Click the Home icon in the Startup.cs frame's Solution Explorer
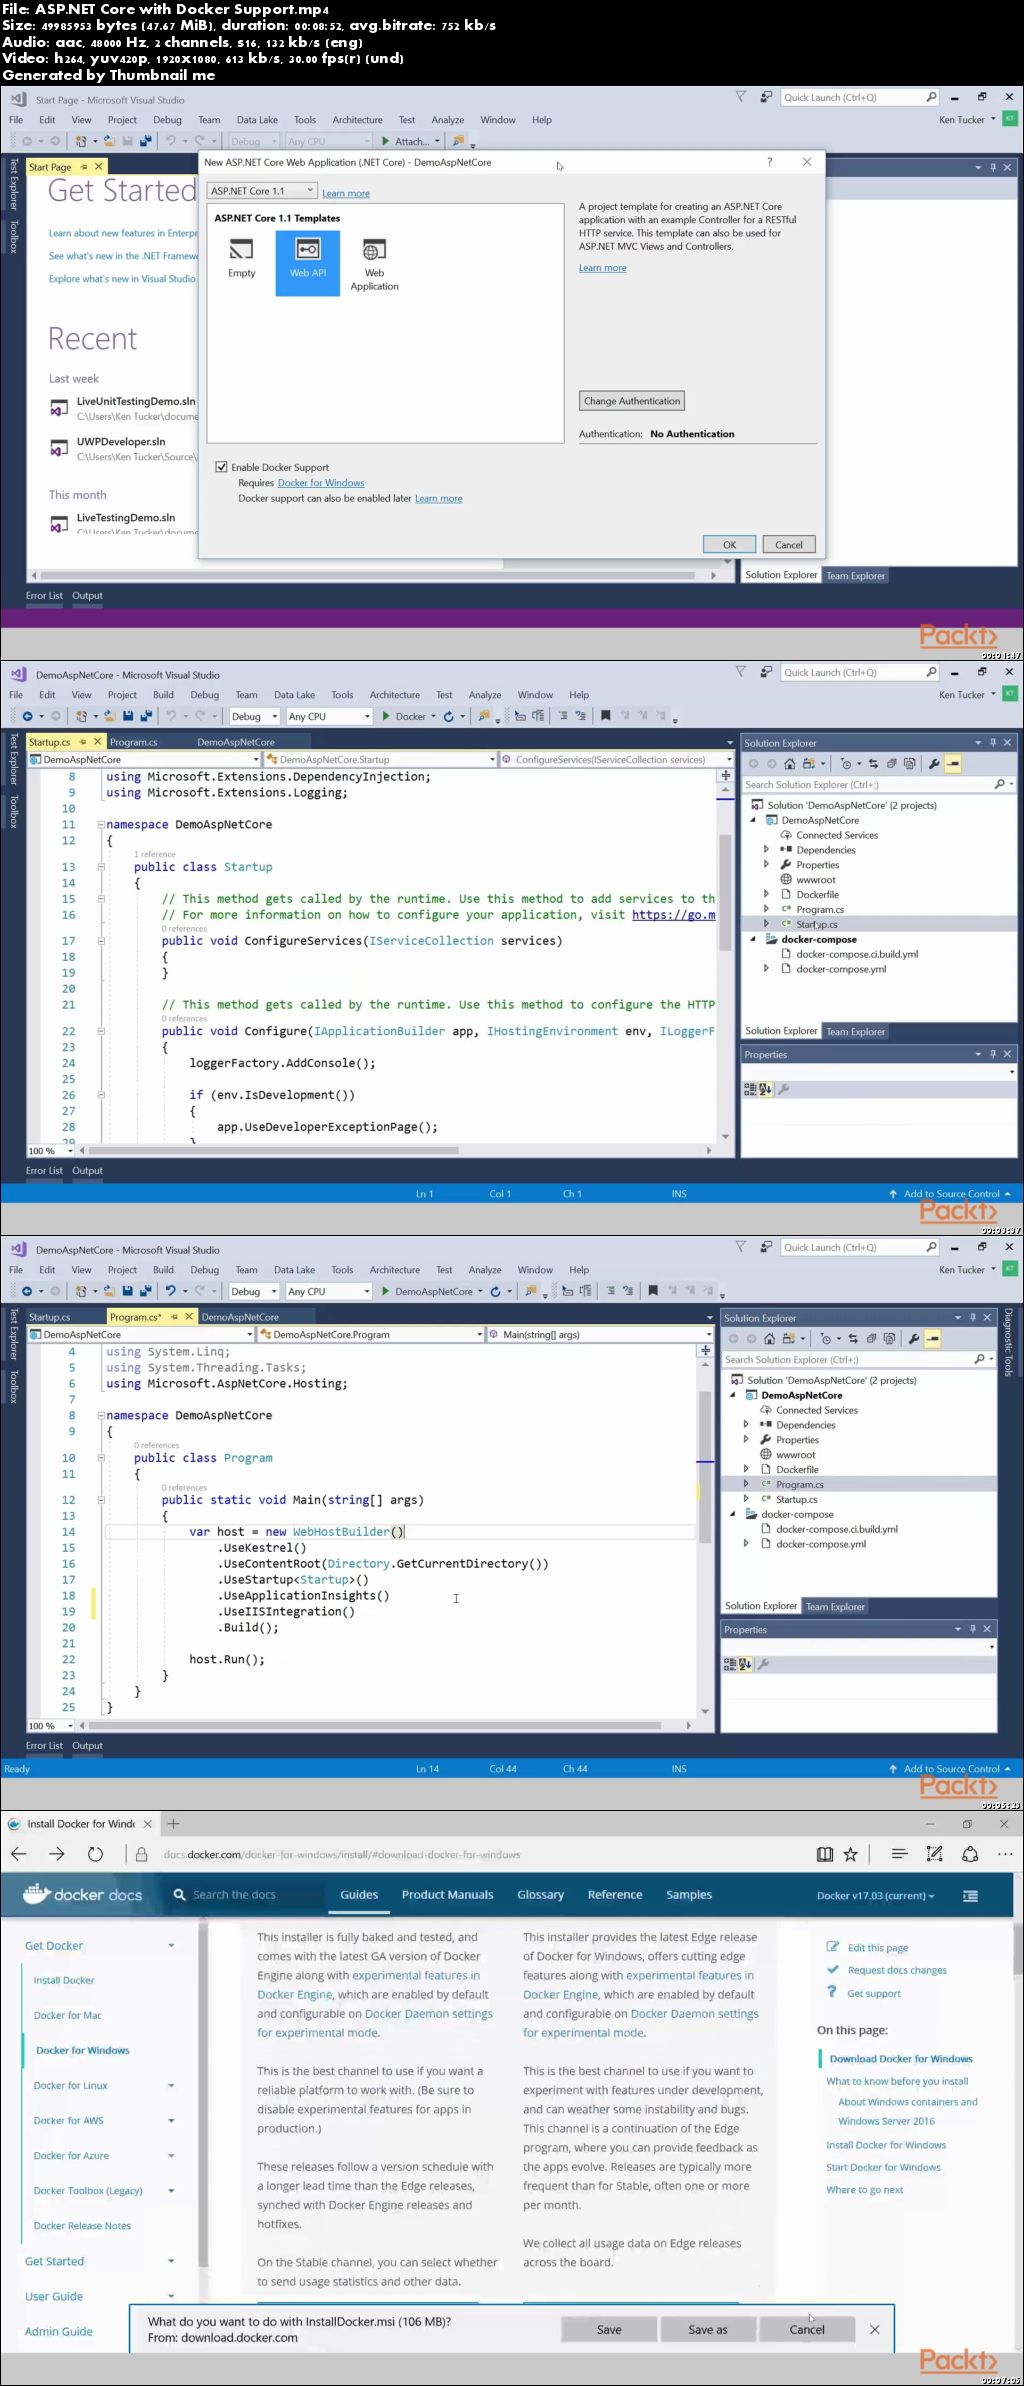The width and height of the screenshot is (1024, 2386). click(x=789, y=764)
